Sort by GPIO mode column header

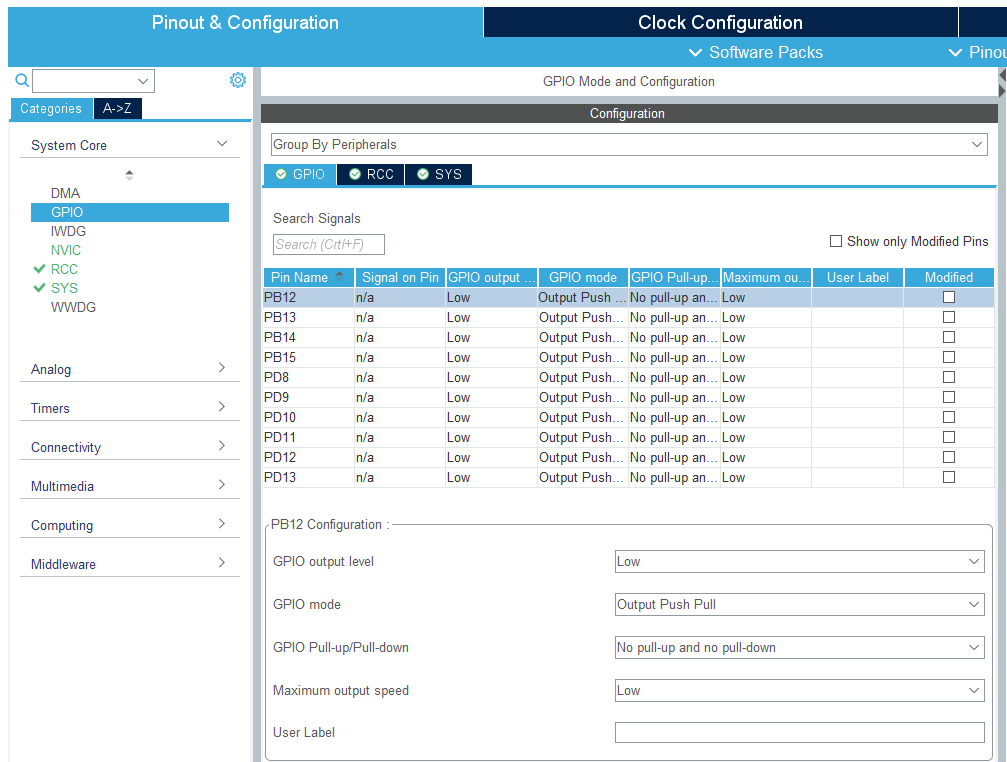[583, 277]
